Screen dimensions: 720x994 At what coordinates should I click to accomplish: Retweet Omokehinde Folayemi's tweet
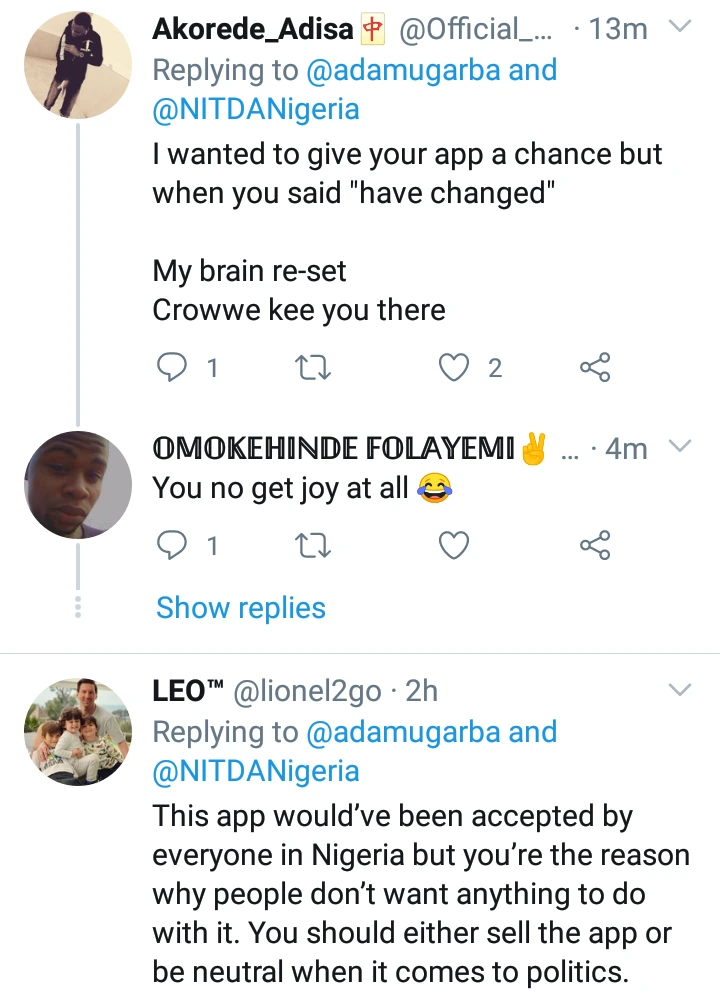(x=316, y=545)
